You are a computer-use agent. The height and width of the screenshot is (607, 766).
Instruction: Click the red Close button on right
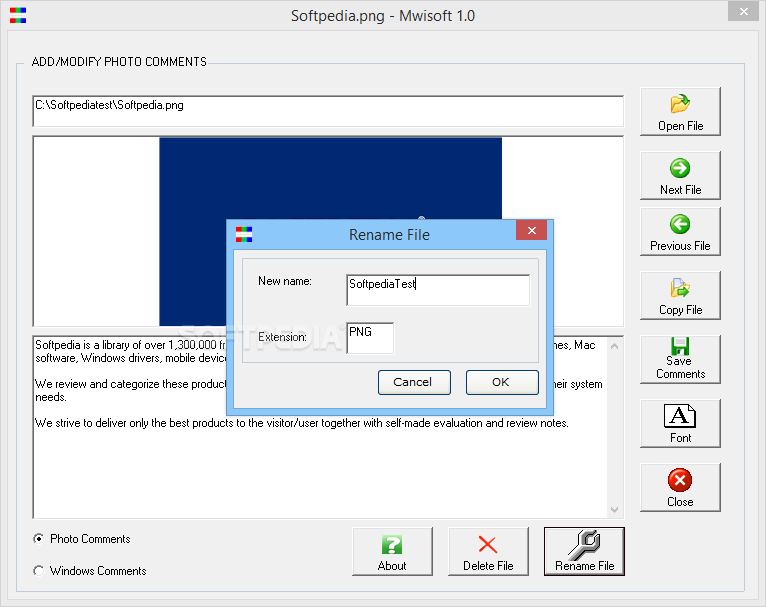coord(680,487)
